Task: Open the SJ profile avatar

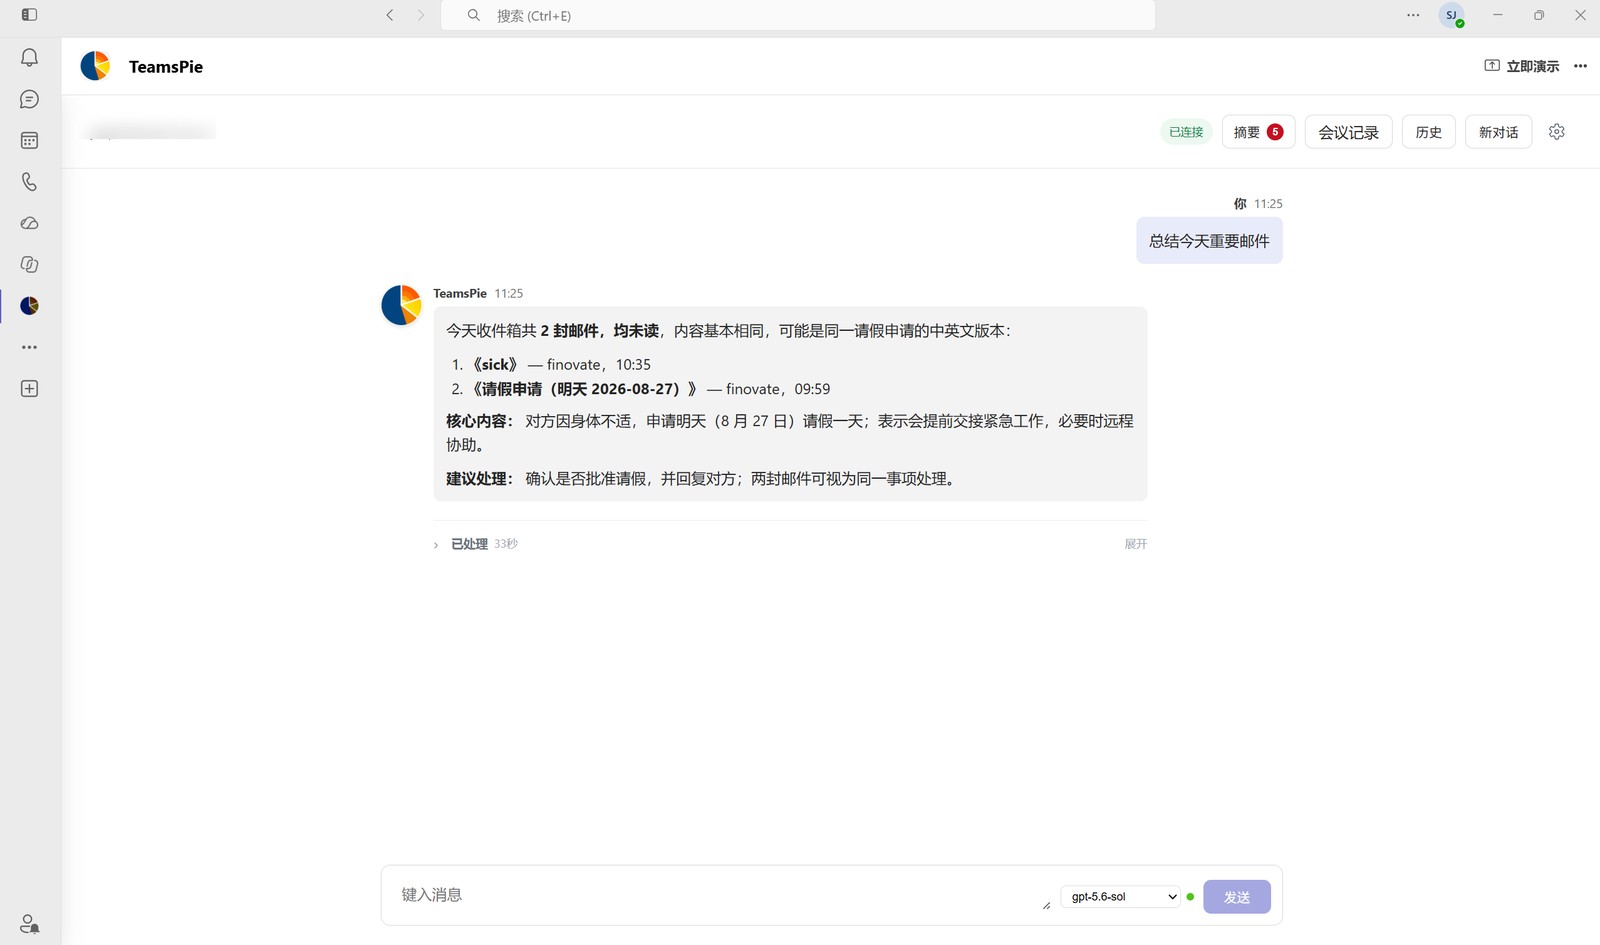Action: tap(1451, 15)
